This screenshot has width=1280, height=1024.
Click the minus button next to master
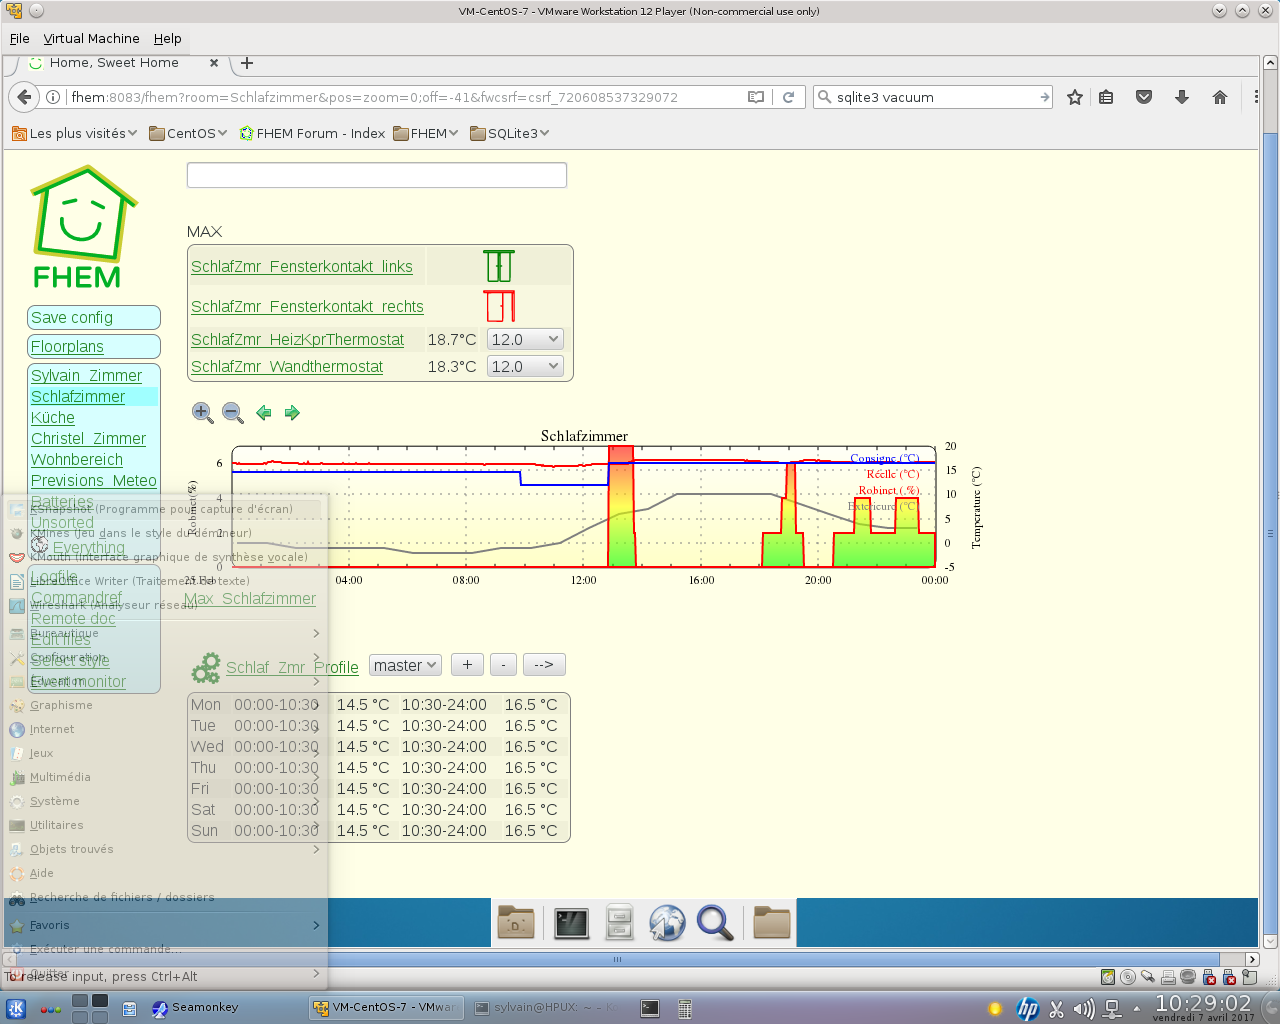coord(504,665)
